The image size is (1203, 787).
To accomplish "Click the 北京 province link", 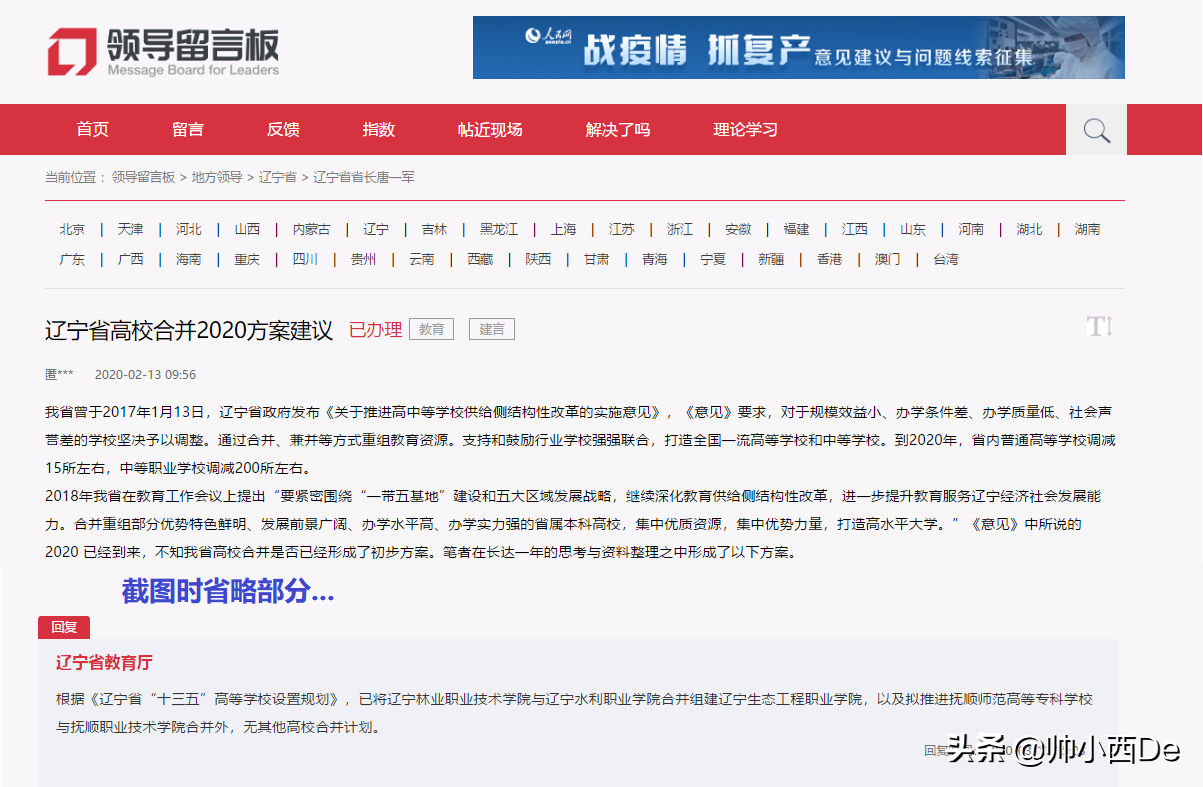I will [71, 228].
